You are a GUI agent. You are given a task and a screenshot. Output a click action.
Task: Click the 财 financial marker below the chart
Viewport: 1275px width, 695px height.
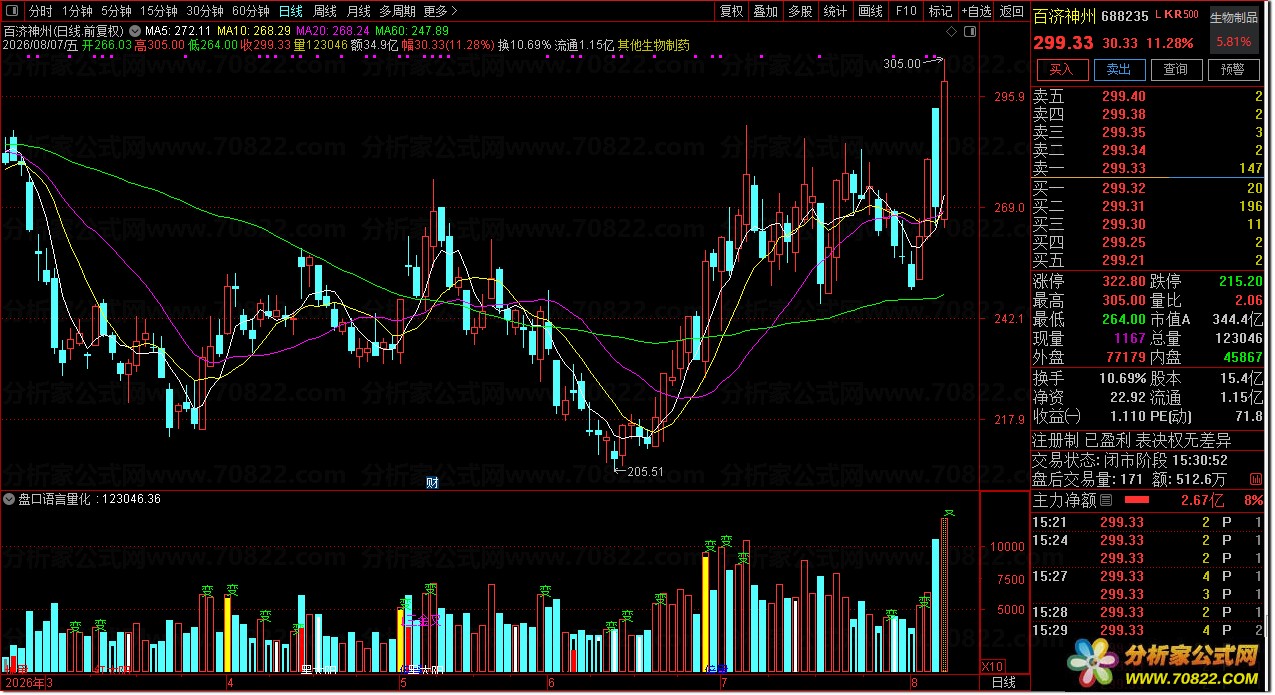(x=432, y=483)
